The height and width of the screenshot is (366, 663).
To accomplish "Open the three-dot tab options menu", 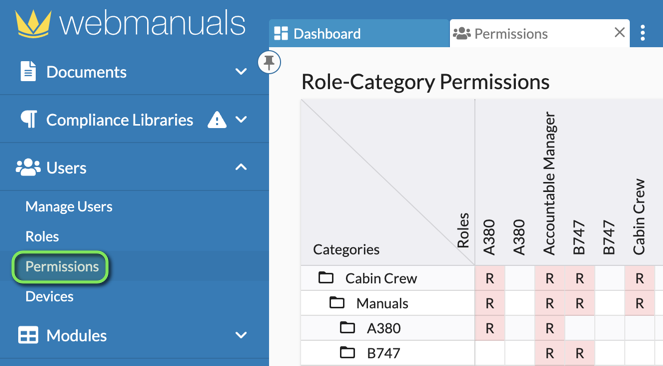I will pyautogui.click(x=643, y=33).
